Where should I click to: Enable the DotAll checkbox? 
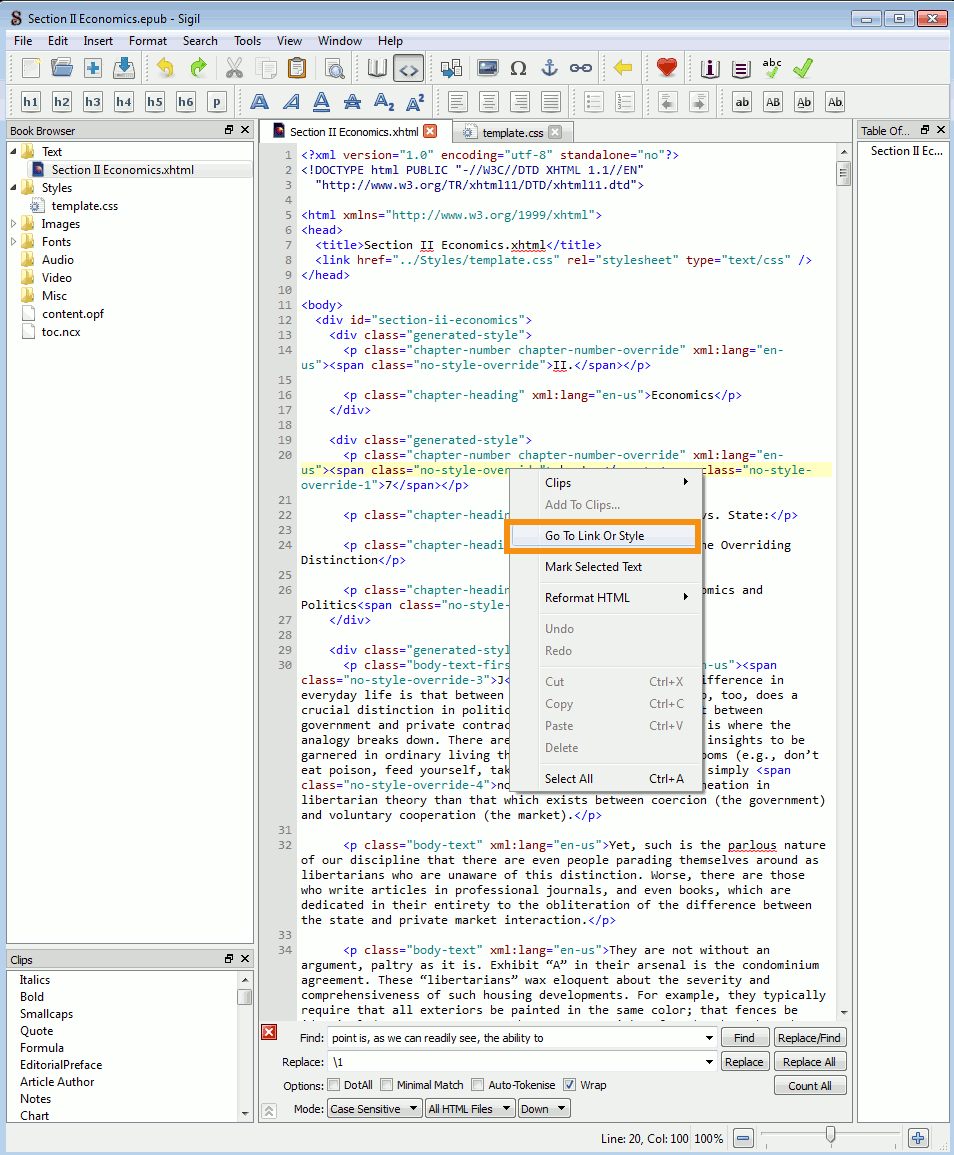pos(334,1085)
